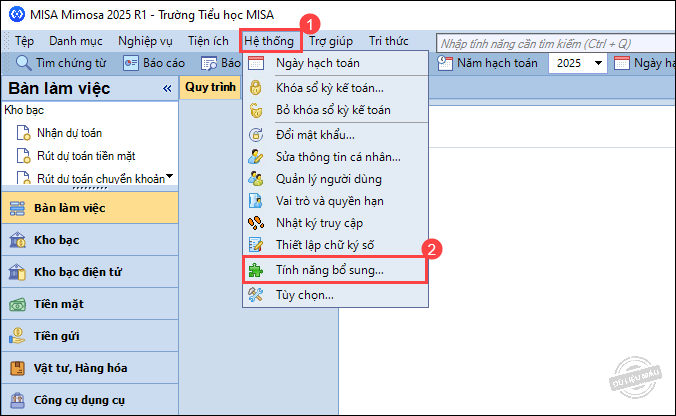The width and height of the screenshot is (676, 416).
Task: Click the Kho bạc group header text
Action: [x=24, y=110]
